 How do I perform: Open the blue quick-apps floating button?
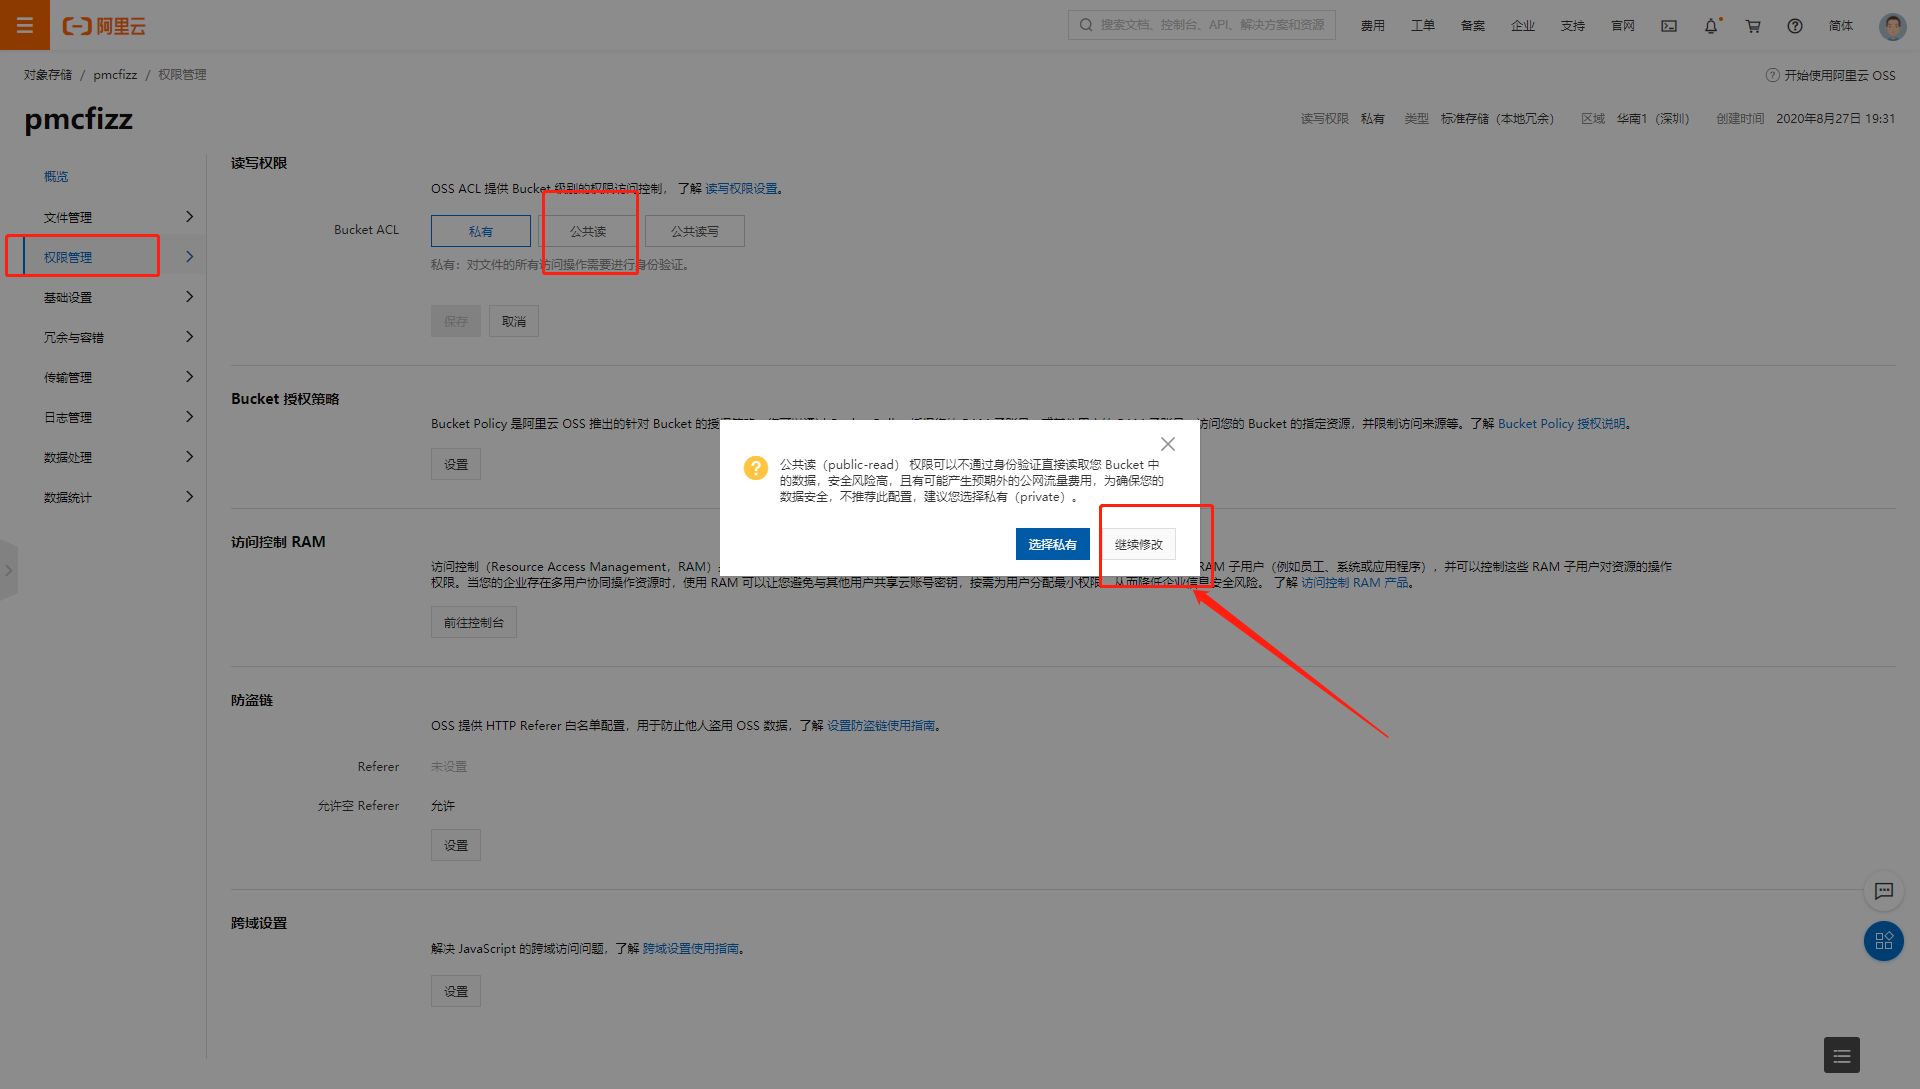pyautogui.click(x=1884, y=941)
